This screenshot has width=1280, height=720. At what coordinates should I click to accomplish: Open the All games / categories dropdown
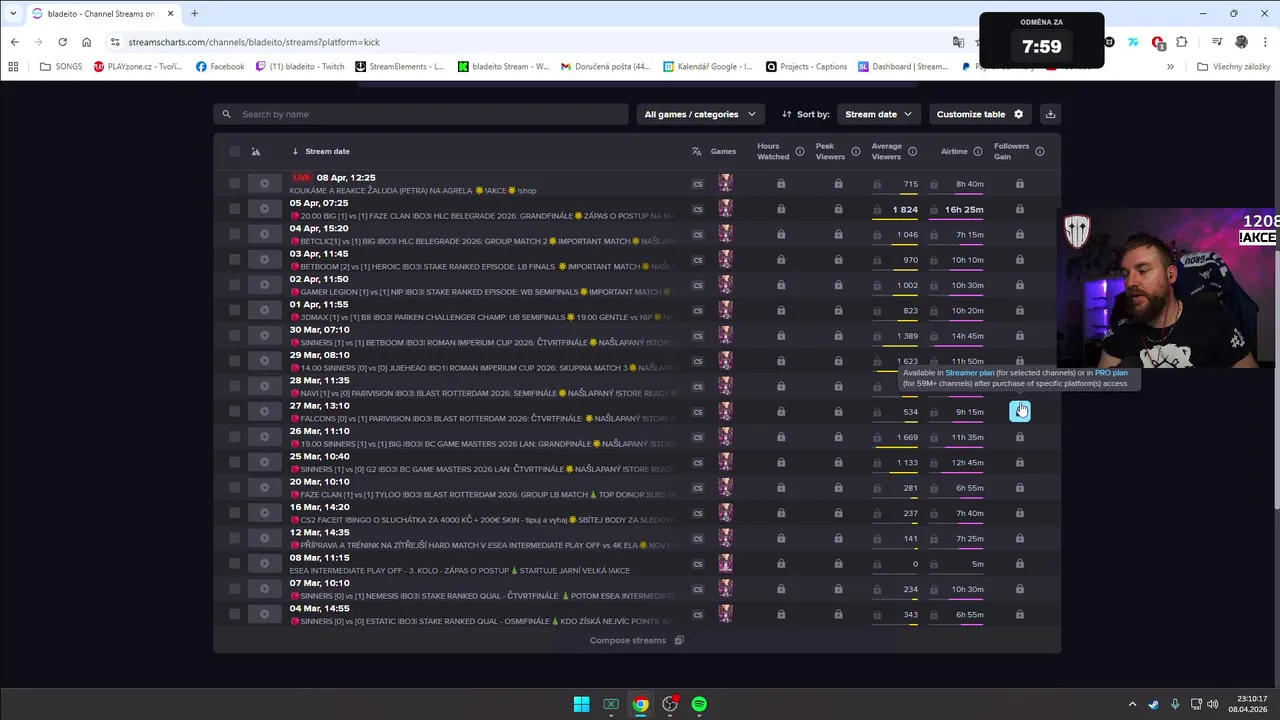tap(700, 114)
